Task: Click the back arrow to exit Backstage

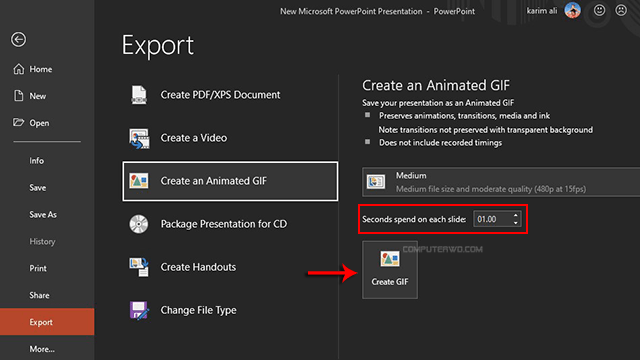Action: [x=18, y=40]
